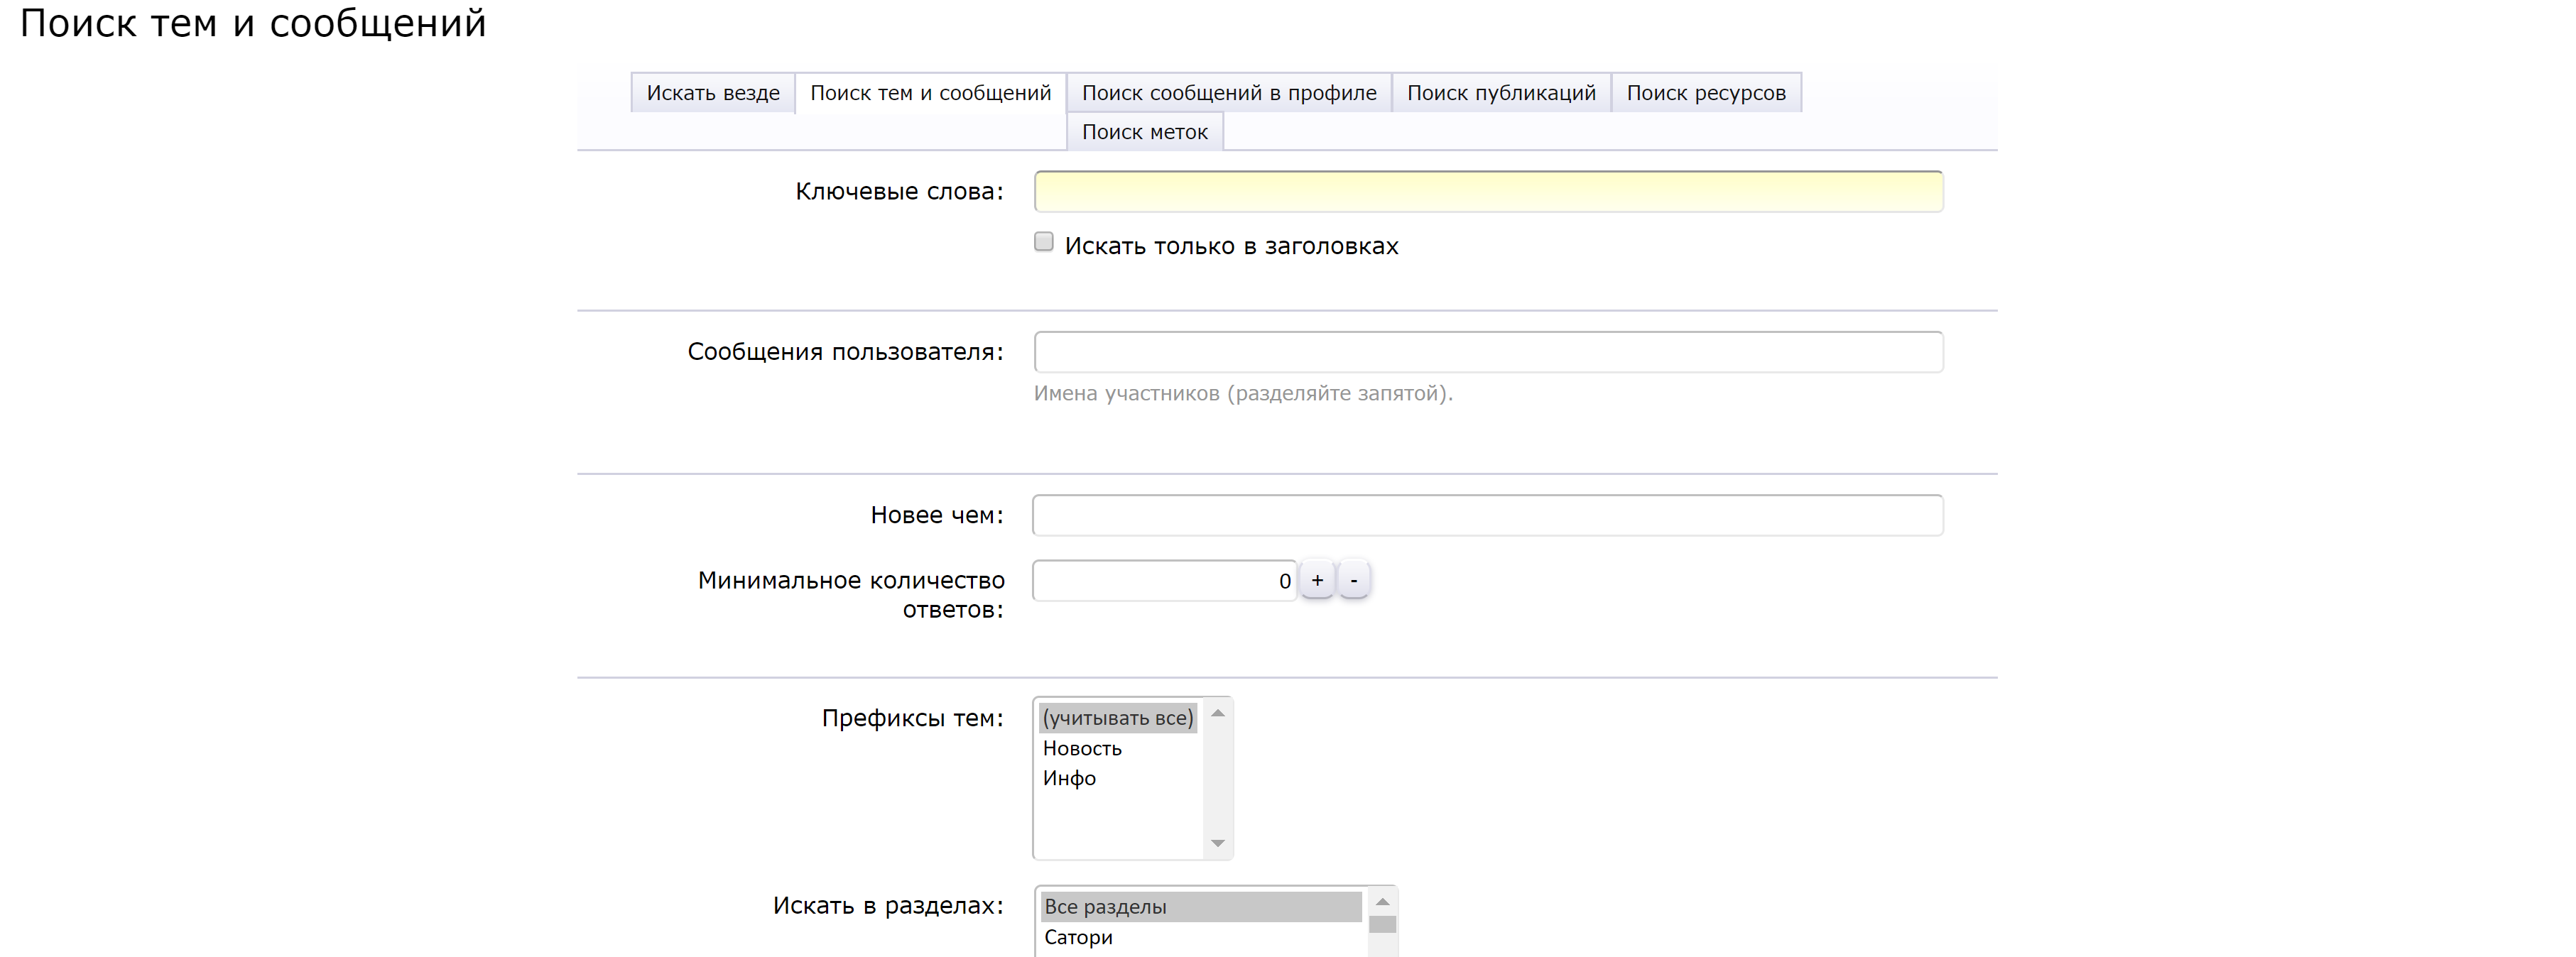Click the Поиск тем и сообщений active tab
This screenshot has width=2576, height=957.
click(931, 92)
